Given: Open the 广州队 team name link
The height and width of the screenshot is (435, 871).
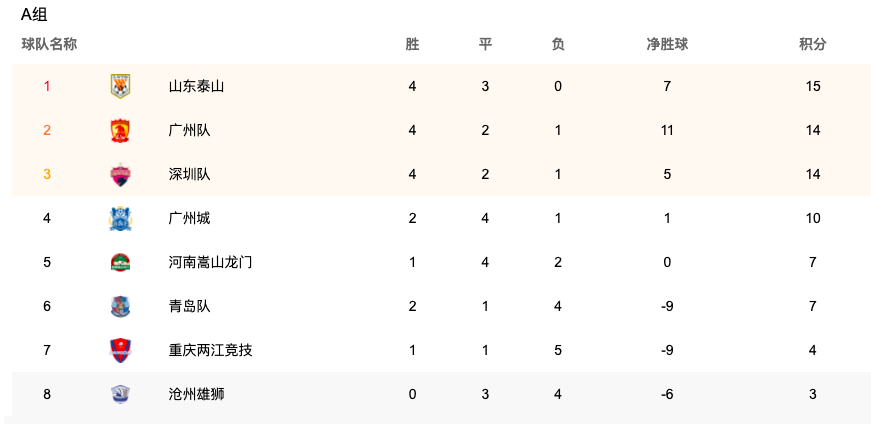Looking at the screenshot, I should coord(189,131).
